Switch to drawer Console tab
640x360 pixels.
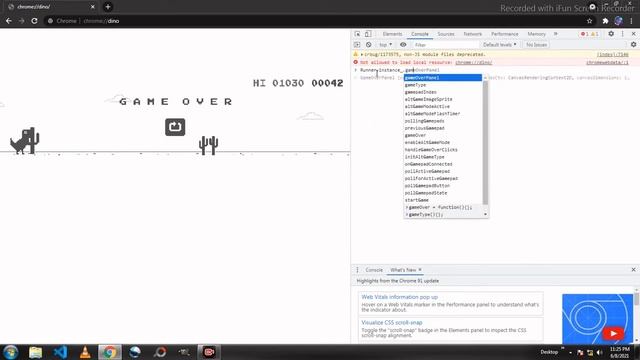tap(374, 270)
